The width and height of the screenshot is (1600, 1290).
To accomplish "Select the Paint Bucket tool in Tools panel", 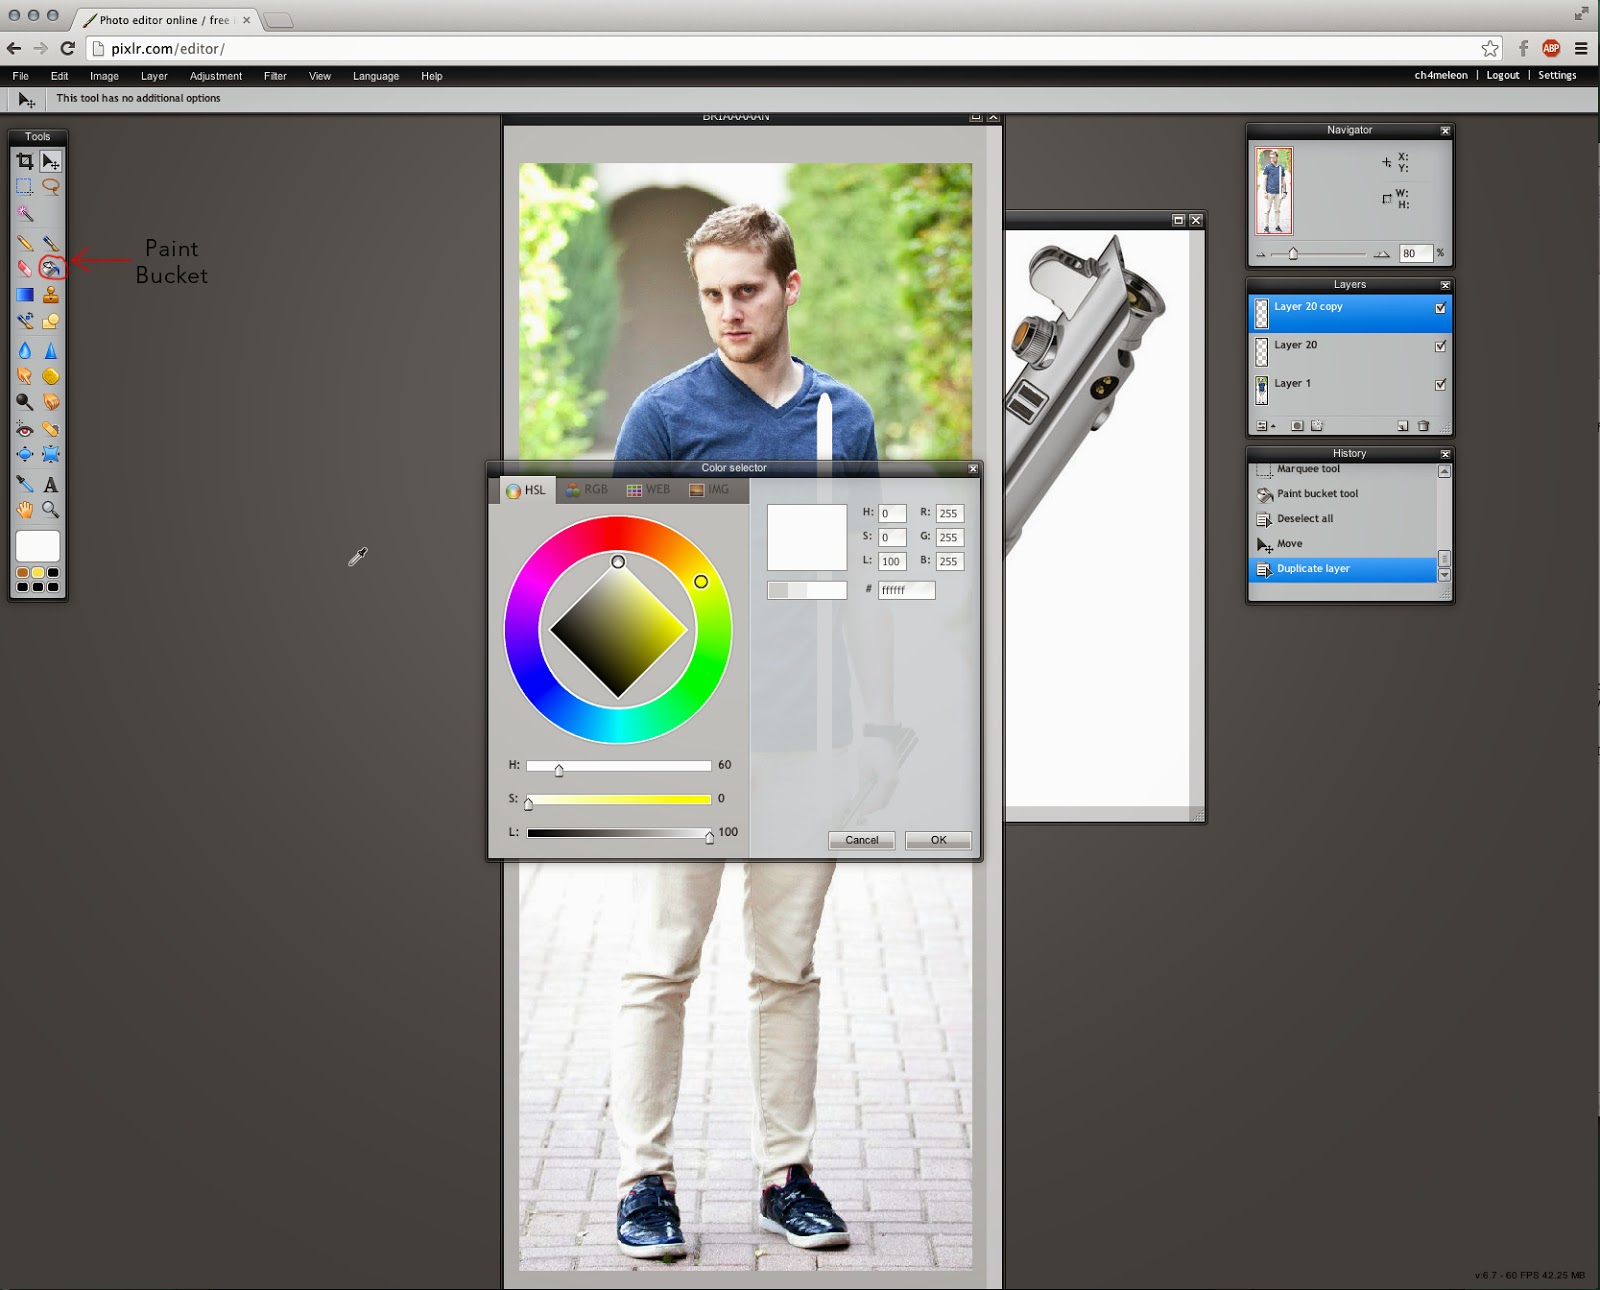I will 51,268.
